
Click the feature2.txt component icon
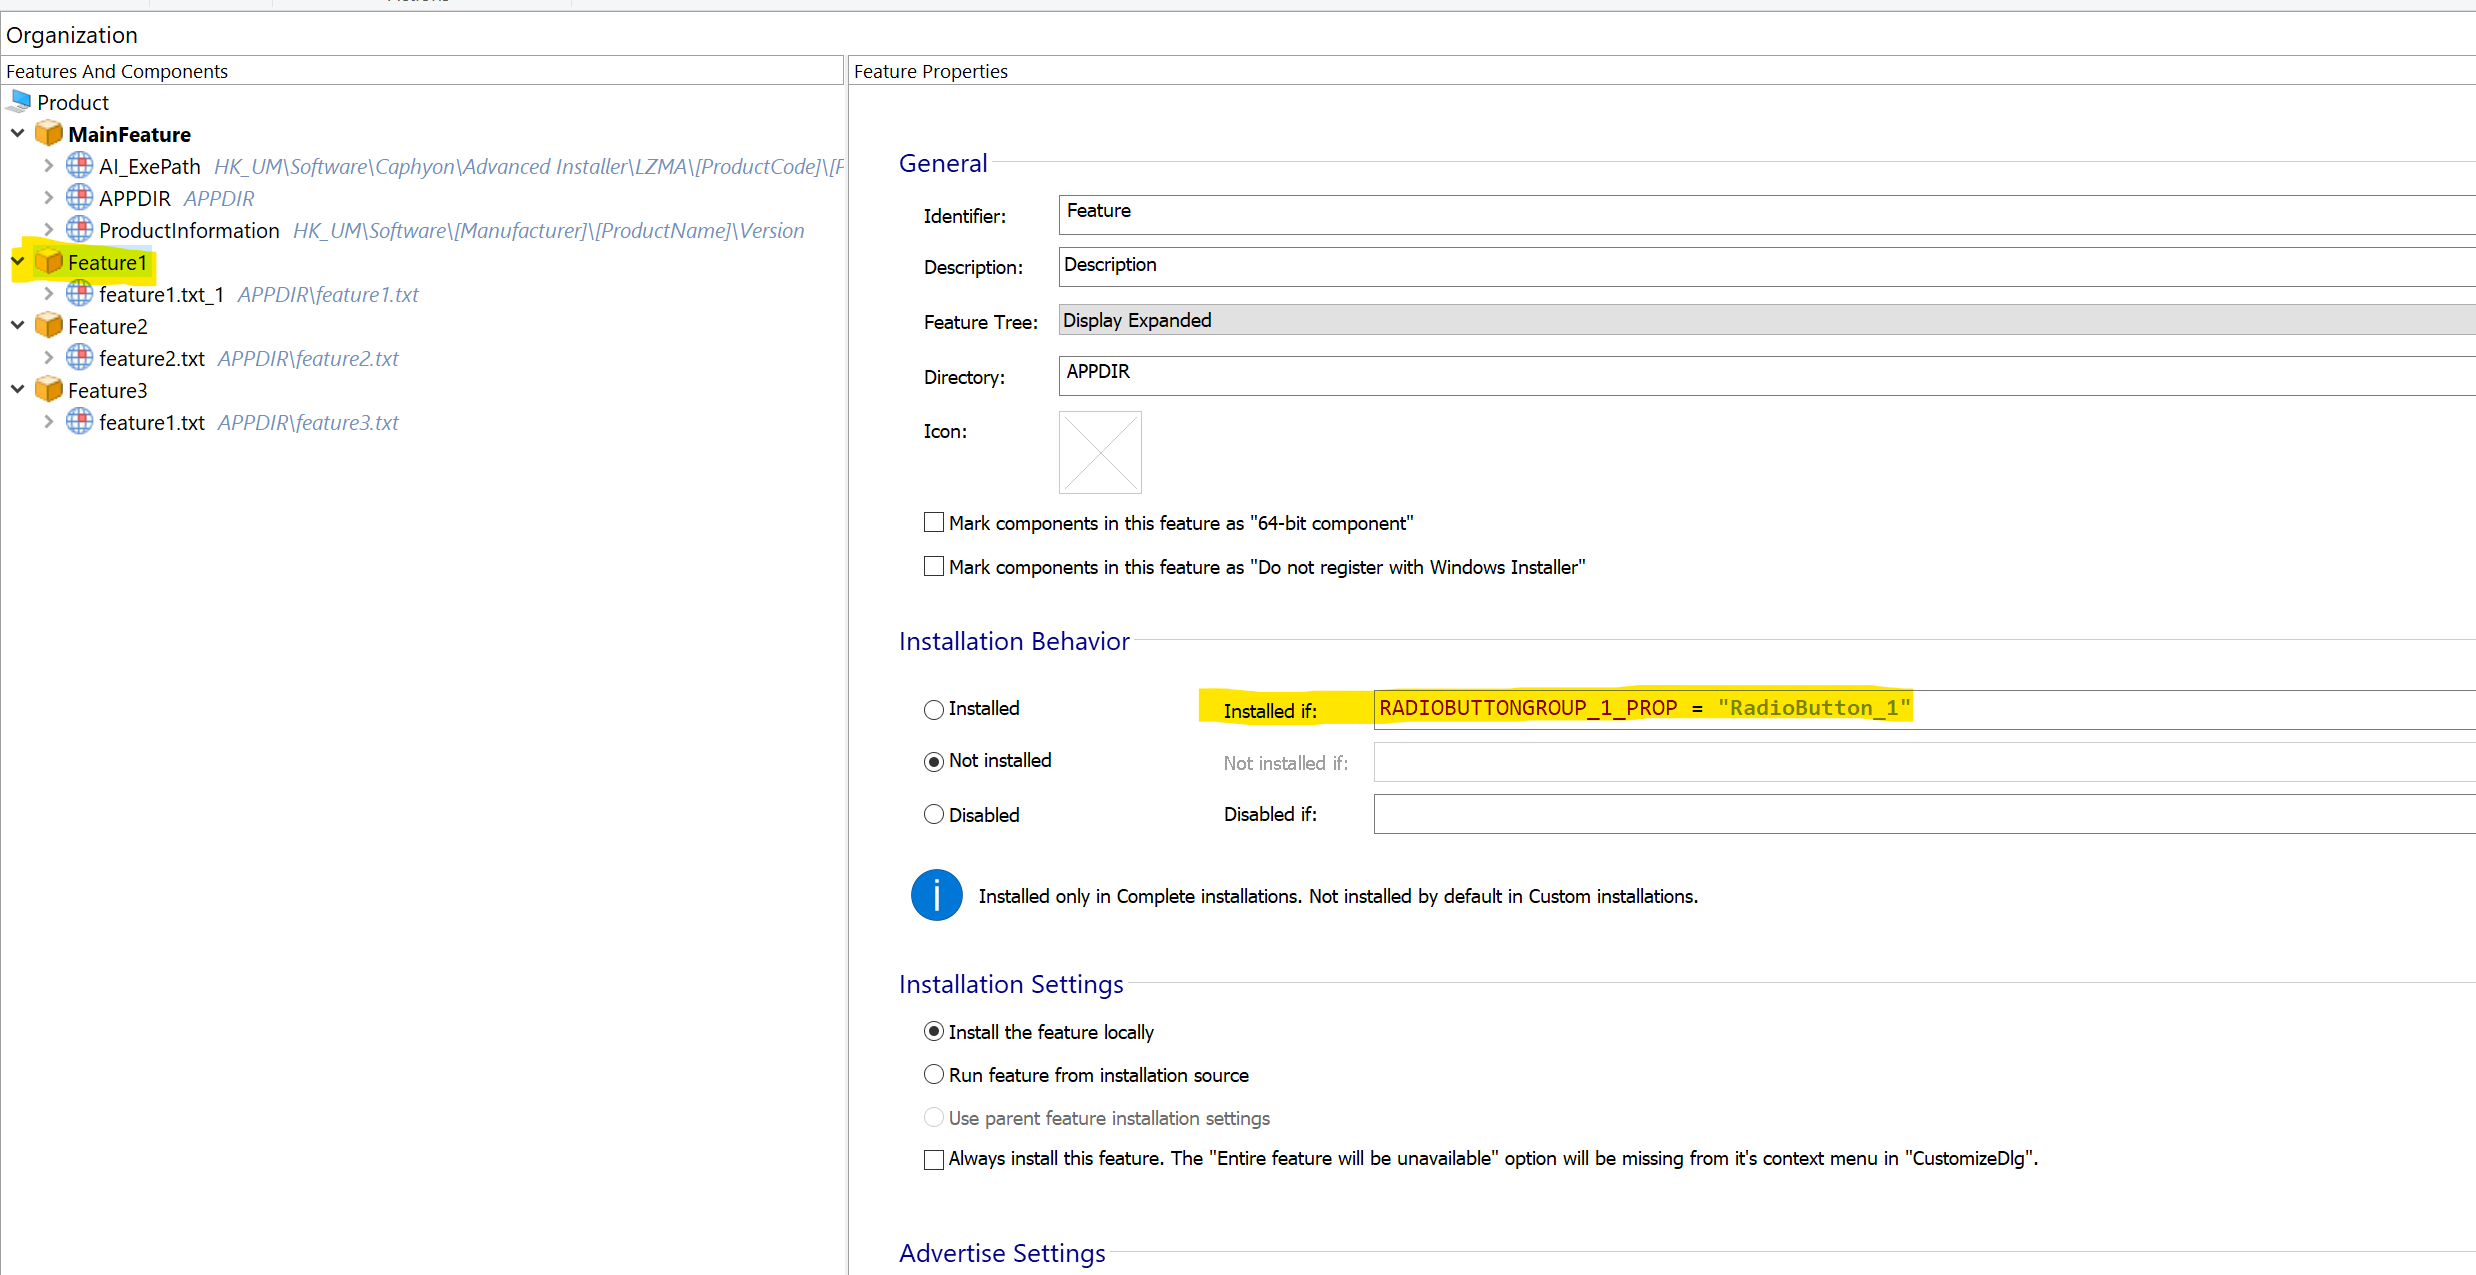(80, 357)
